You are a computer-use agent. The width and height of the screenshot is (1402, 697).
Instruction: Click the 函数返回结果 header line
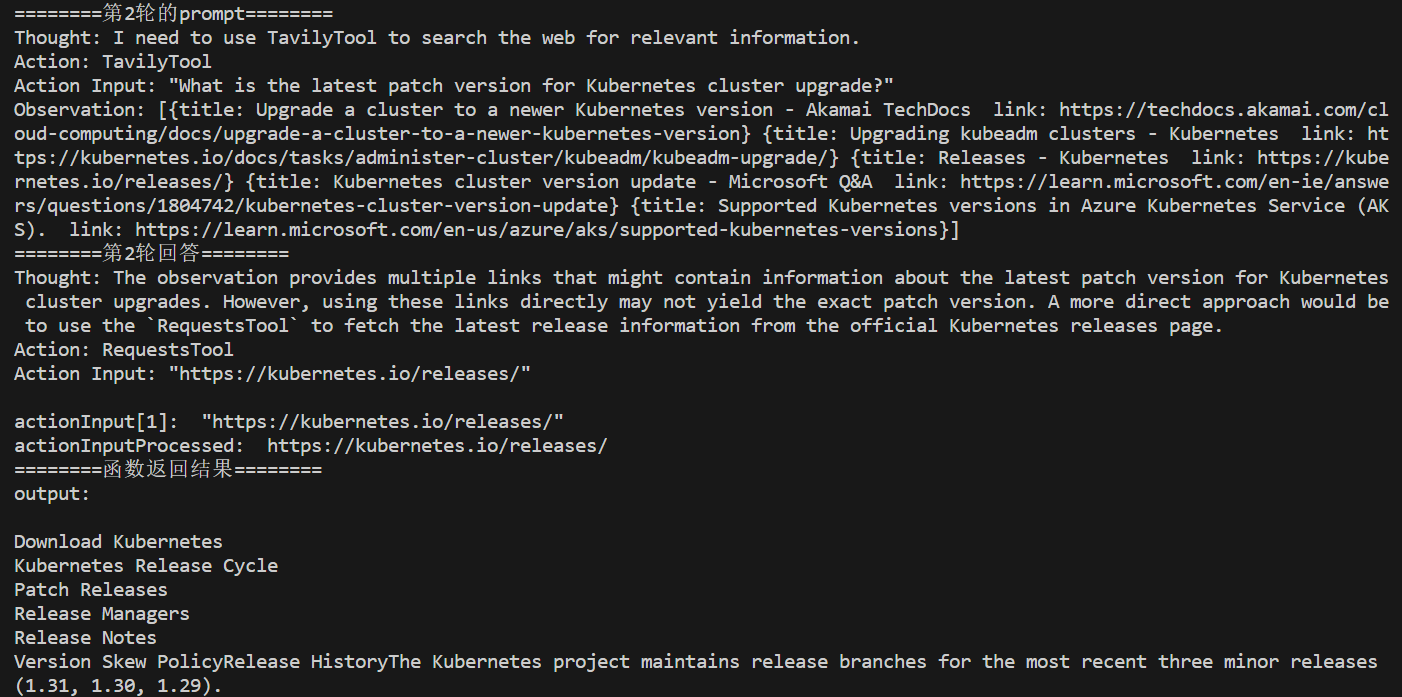[x=168, y=470]
